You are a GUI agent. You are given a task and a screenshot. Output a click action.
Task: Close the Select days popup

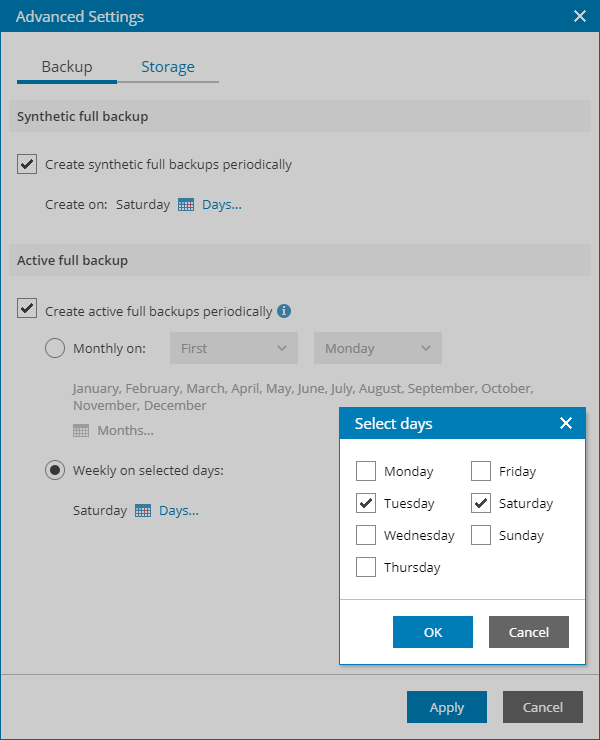pyautogui.click(x=566, y=424)
